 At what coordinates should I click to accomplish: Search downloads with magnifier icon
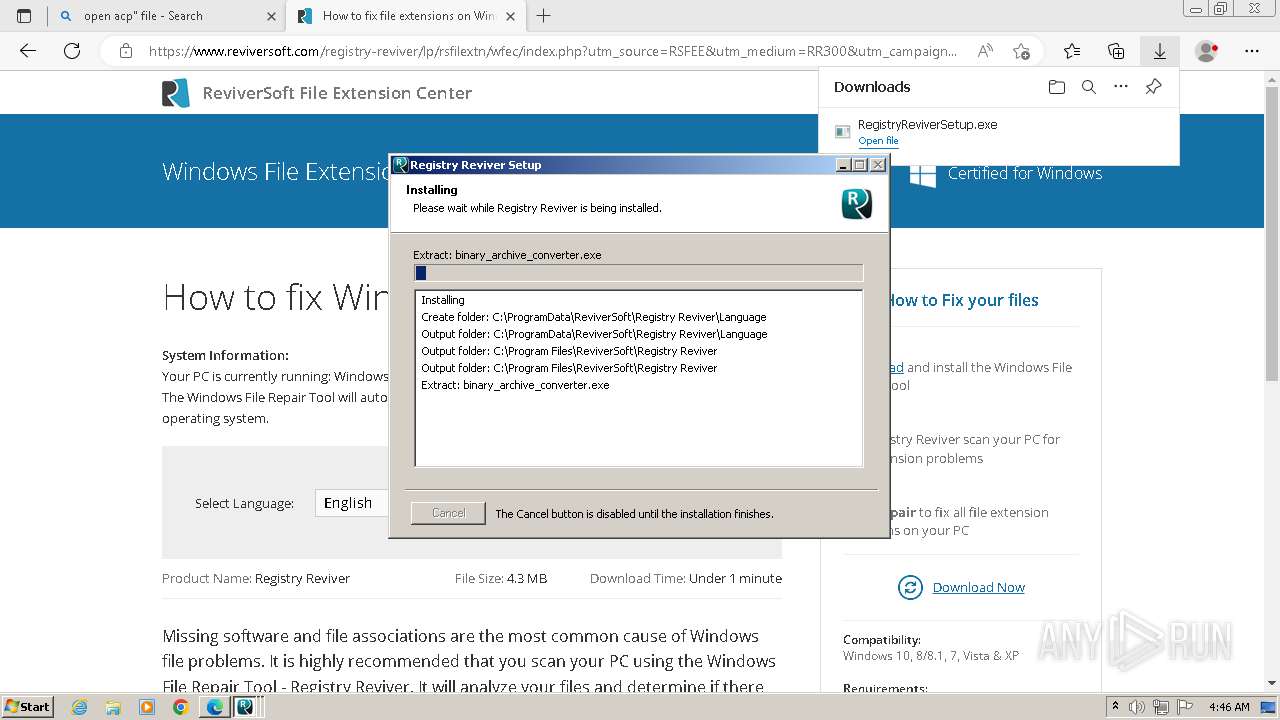[1089, 87]
